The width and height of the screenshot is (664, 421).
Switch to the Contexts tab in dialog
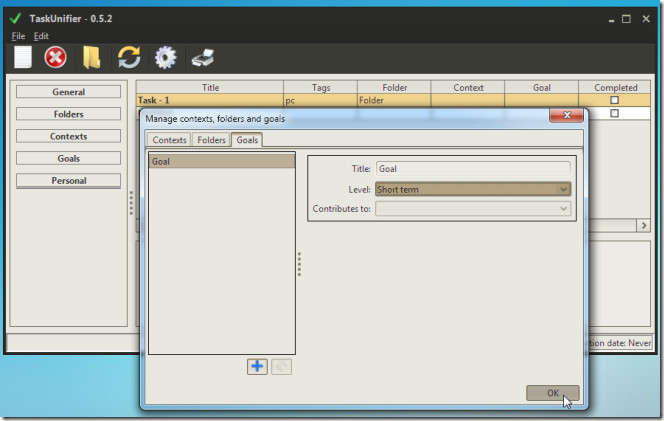[169, 140]
